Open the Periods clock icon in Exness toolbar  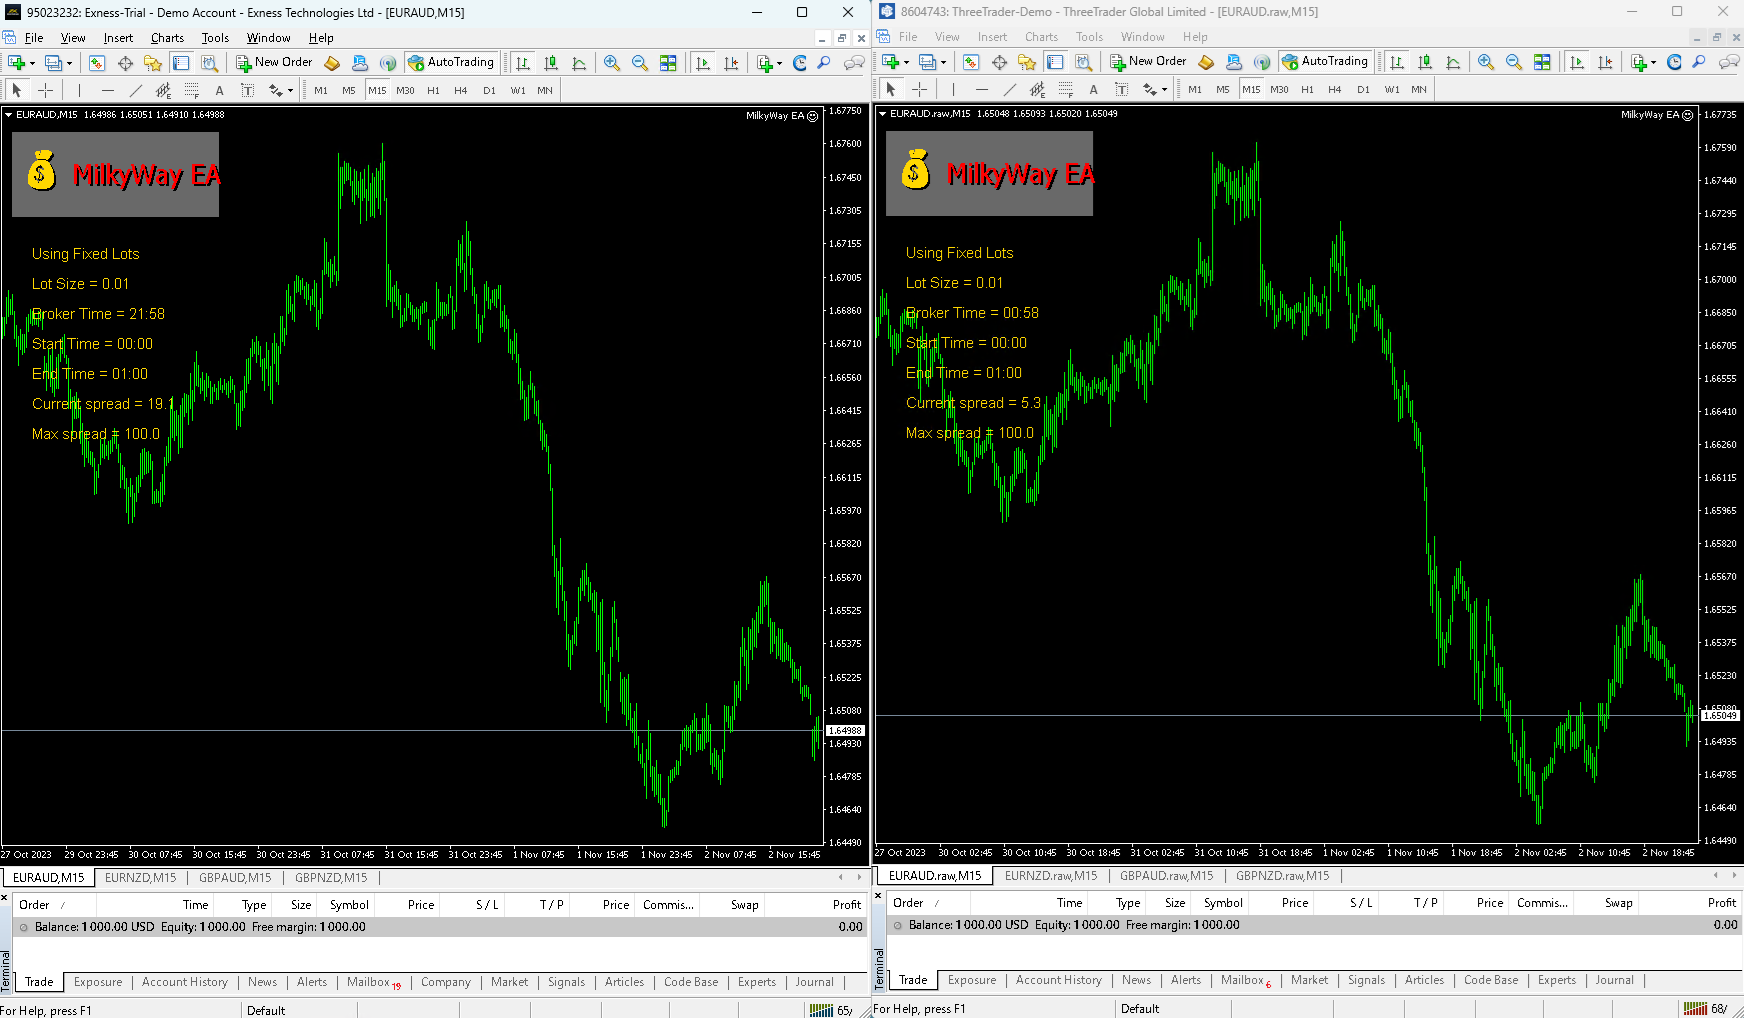[800, 63]
